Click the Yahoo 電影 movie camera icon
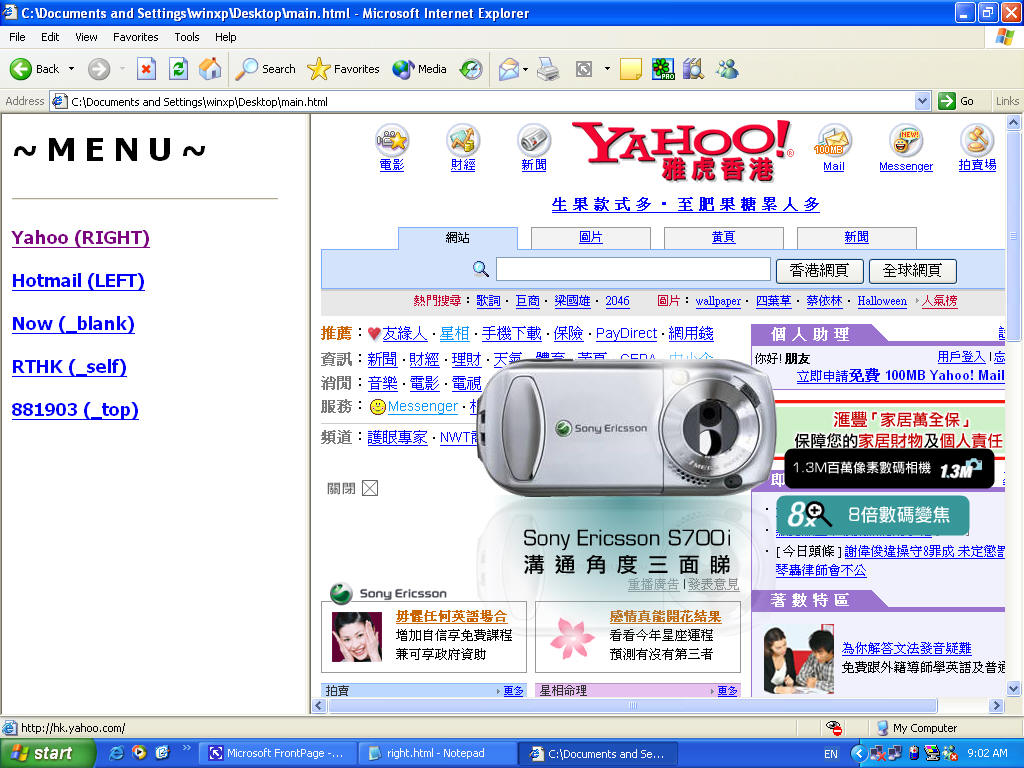This screenshot has height=768, width=1024. pos(392,140)
